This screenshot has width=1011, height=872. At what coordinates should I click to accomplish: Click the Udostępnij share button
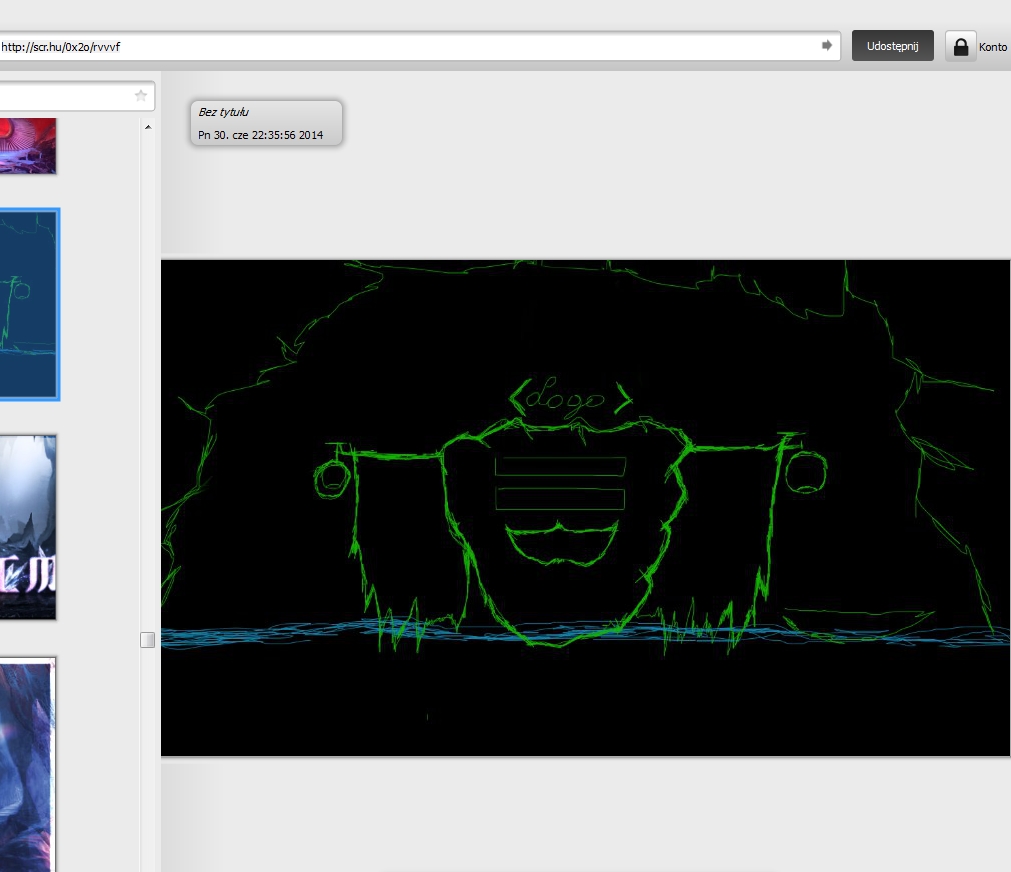coord(892,46)
